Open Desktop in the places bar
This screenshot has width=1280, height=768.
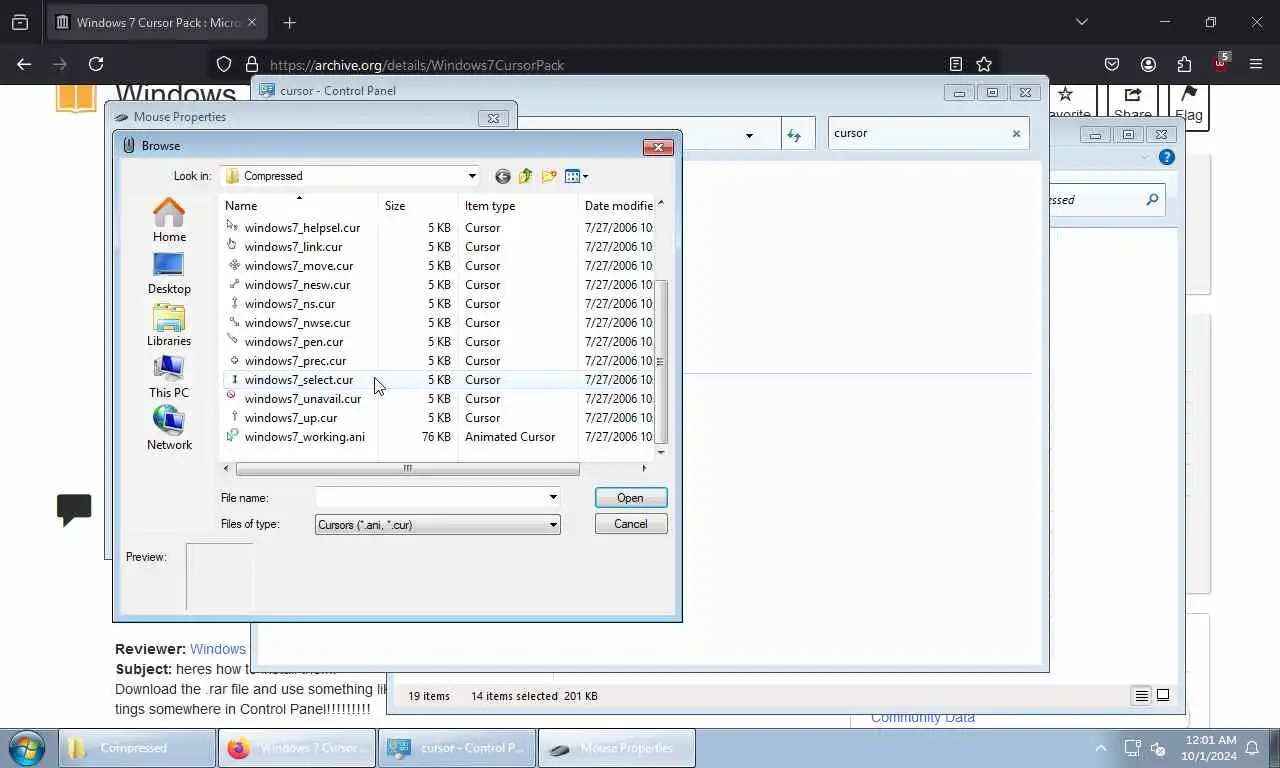coord(169,272)
